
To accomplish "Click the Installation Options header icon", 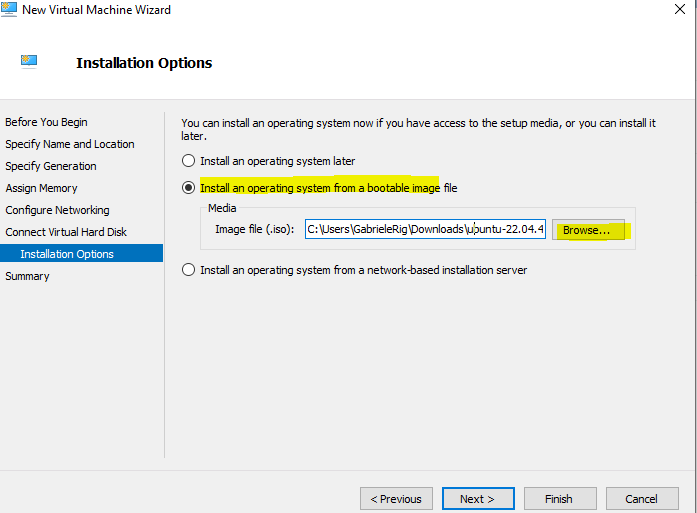I will pos(29,62).
